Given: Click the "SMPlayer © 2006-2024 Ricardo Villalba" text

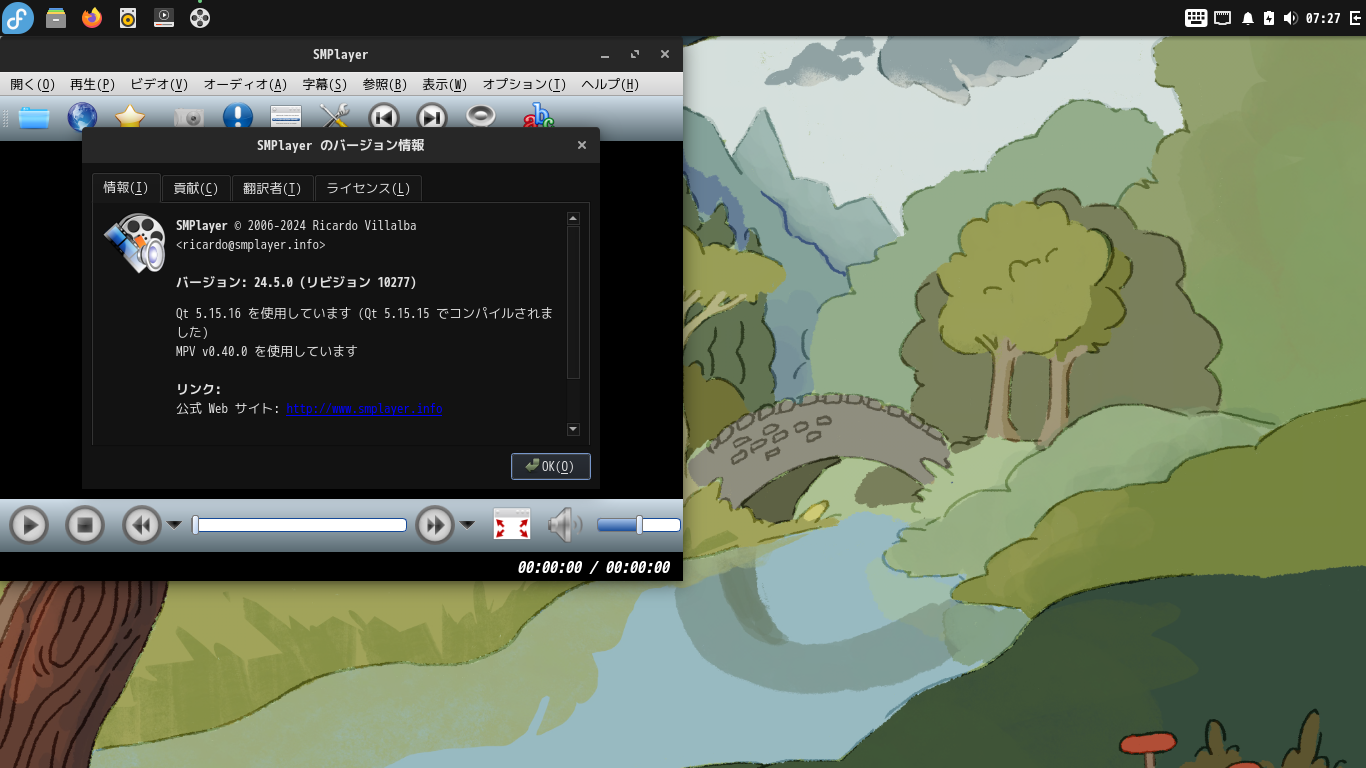Looking at the screenshot, I should [296, 226].
